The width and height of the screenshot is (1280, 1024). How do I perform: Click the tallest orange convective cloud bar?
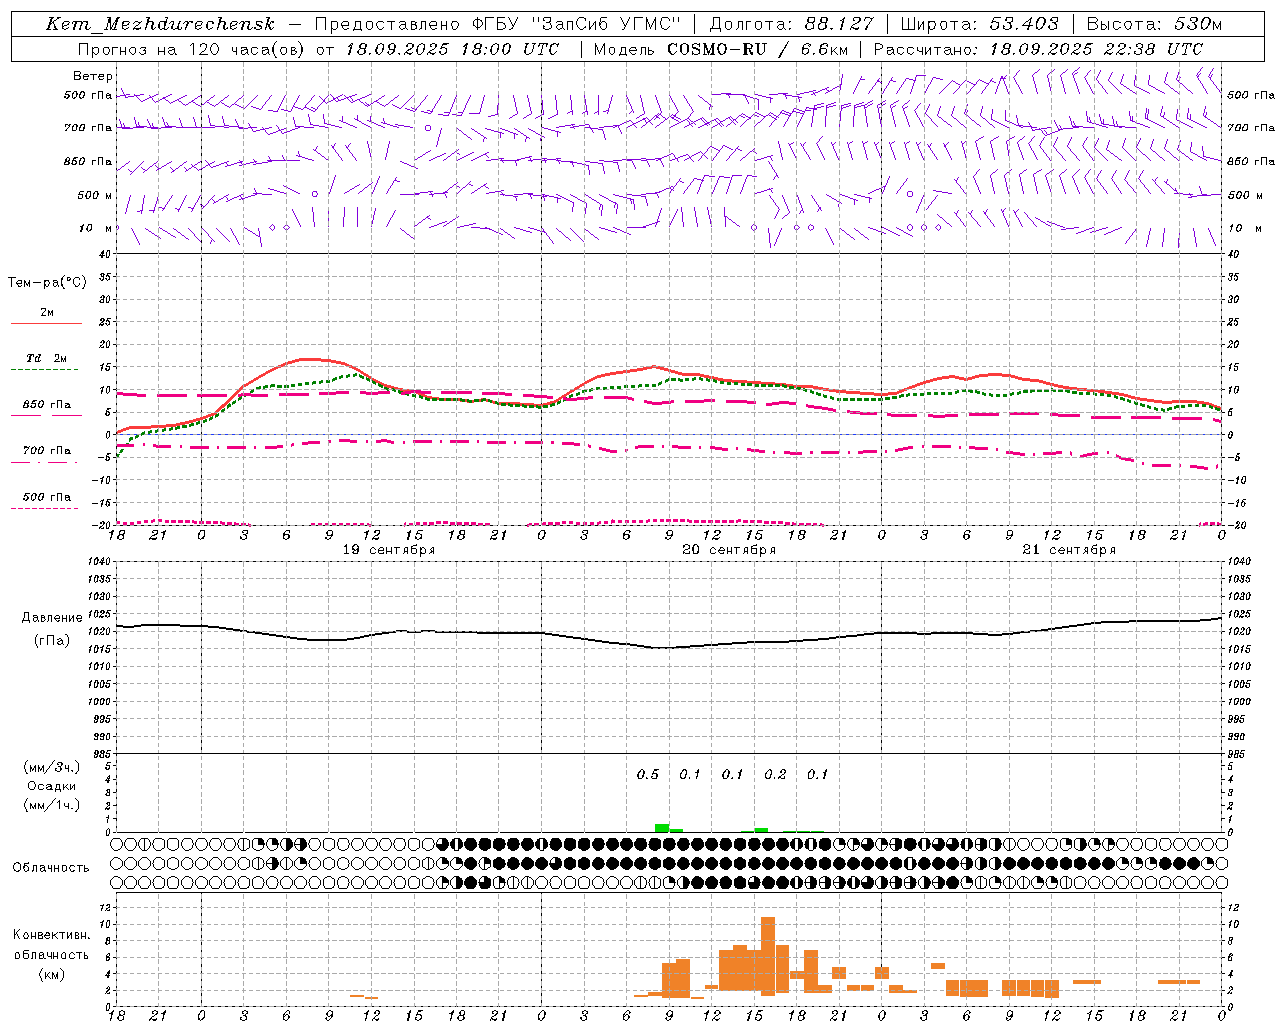(x=768, y=956)
